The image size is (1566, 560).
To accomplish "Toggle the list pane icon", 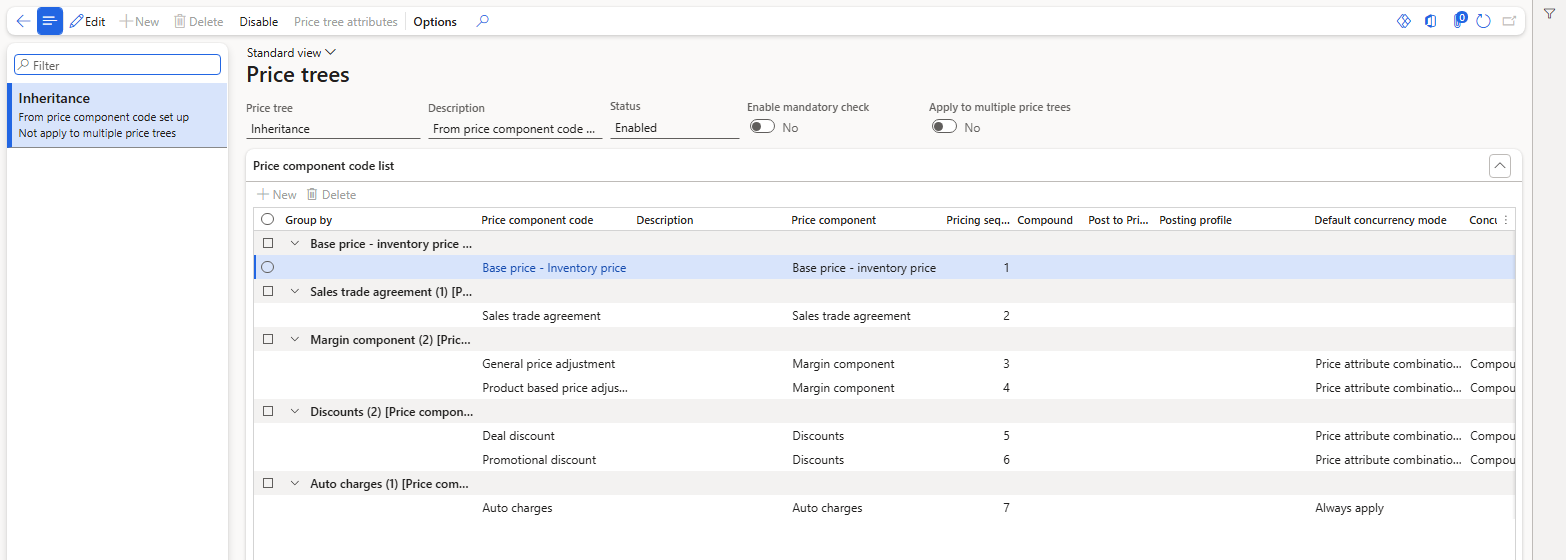I will pyautogui.click(x=50, y=21).
